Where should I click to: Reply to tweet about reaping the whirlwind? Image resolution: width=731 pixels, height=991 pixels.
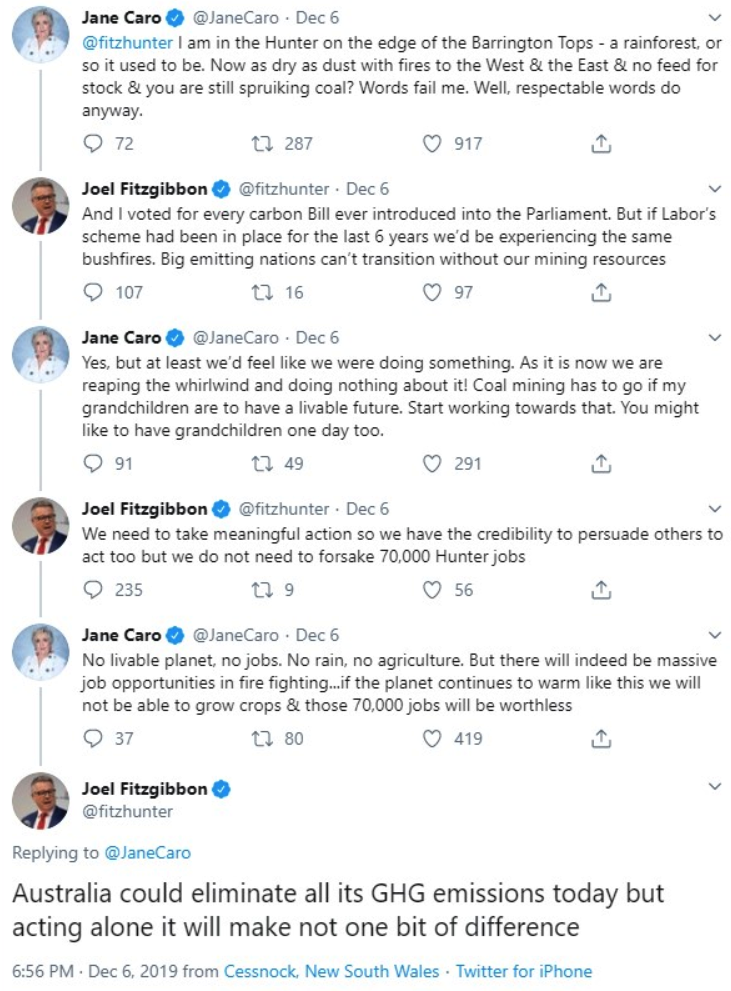pyautogui.click(x=93, y=464)
